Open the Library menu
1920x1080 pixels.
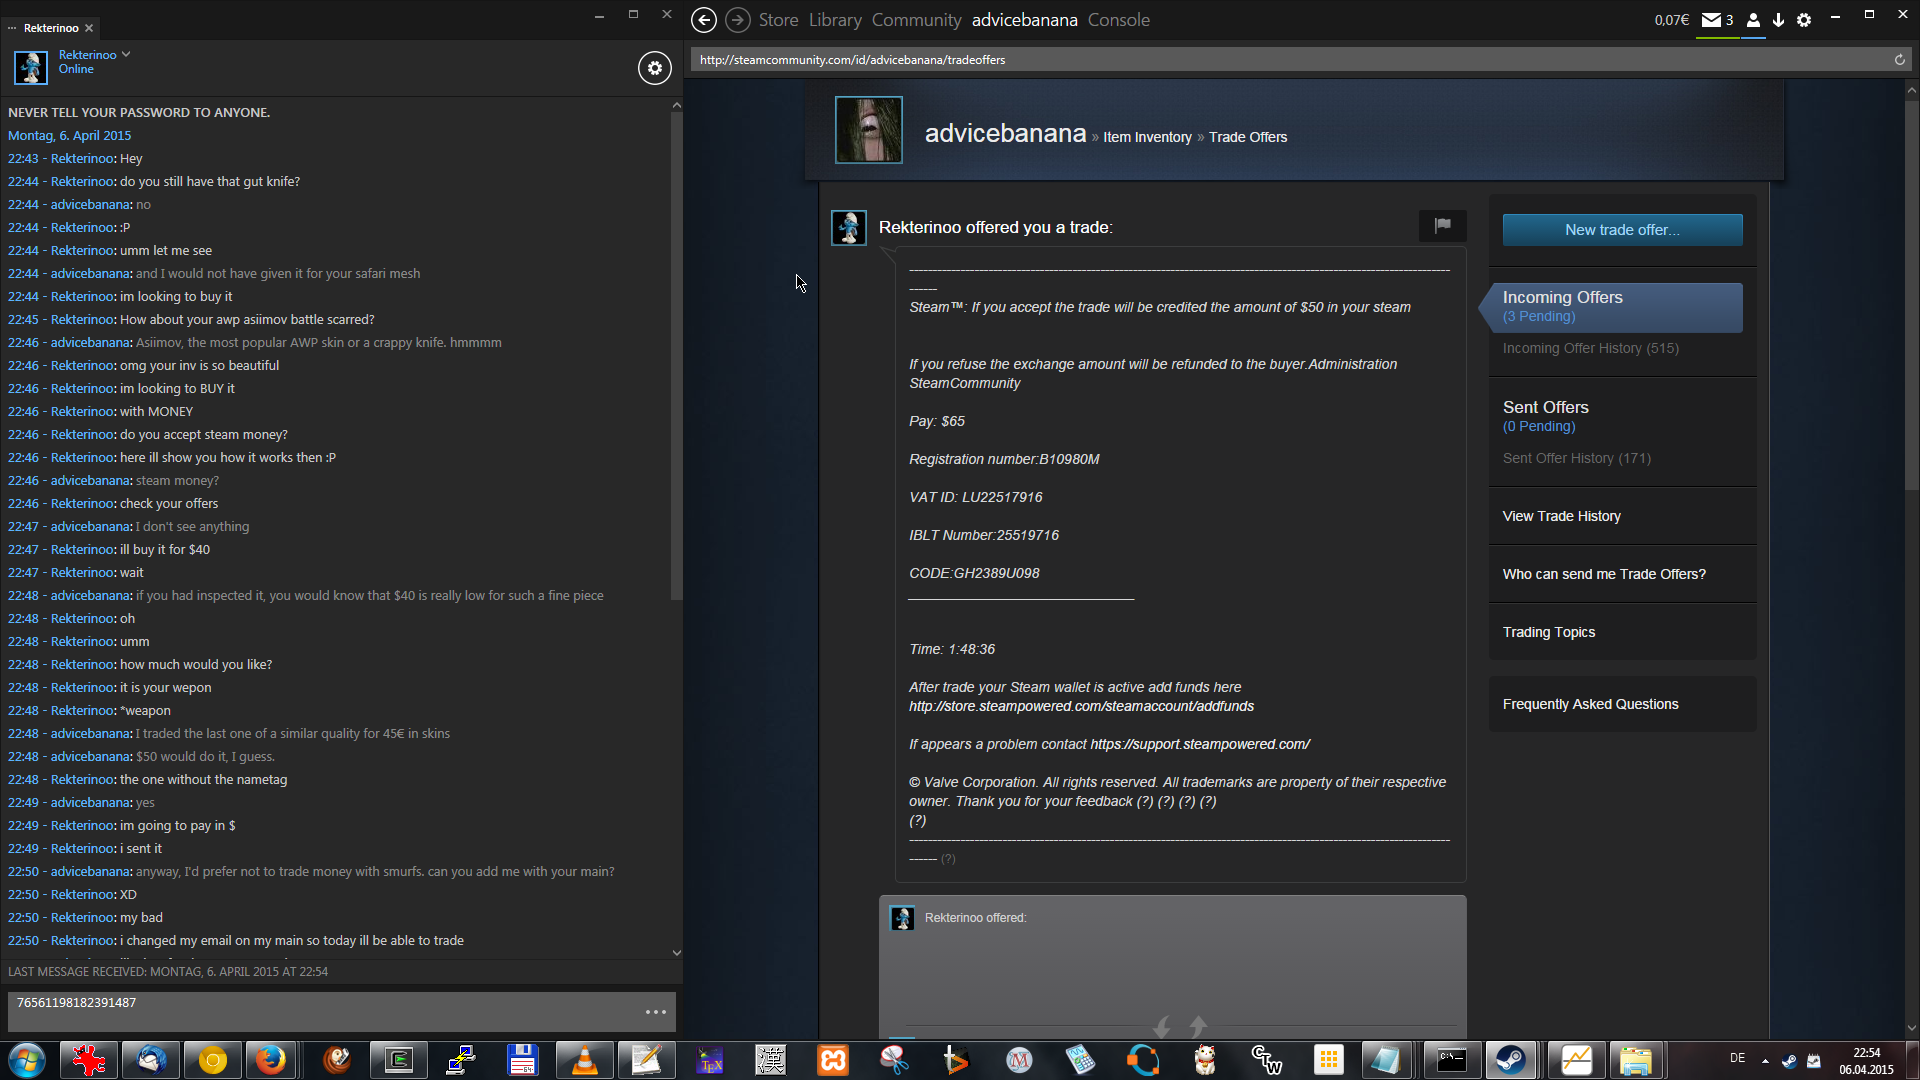(x=835, y=20)
